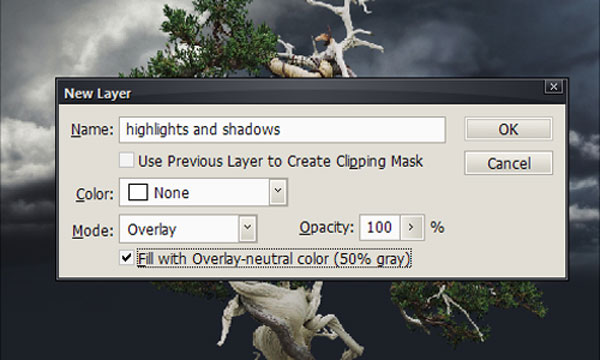Image resolution: width=600 pixels, height=360 pixels.
Task: Click the Mode label
Action: (x=93, y=231)
